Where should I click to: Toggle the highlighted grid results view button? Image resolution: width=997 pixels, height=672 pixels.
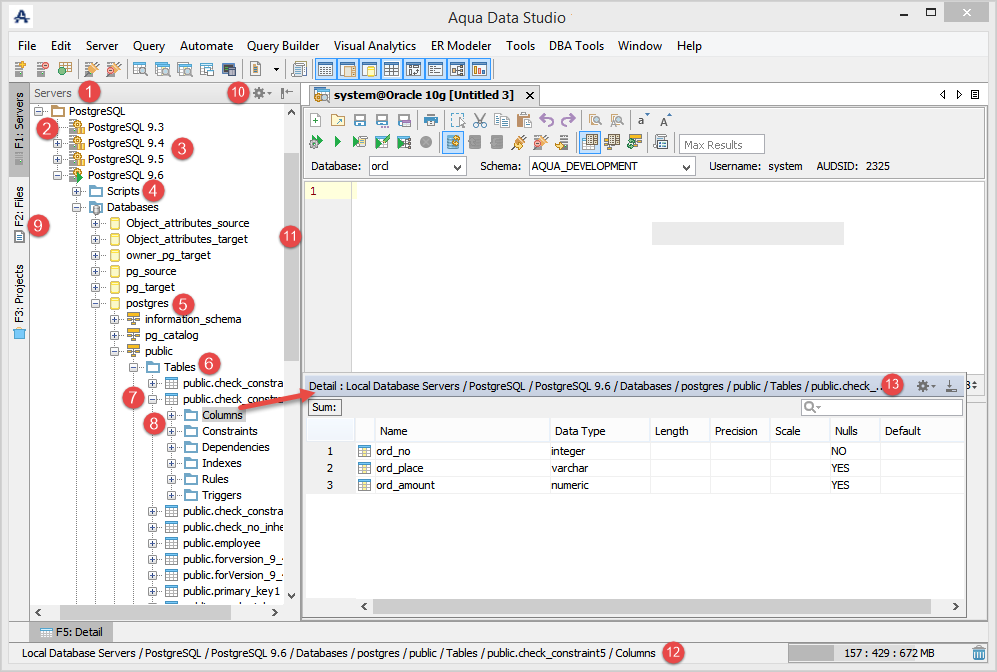pyautogui.click(x=590, y=142)
